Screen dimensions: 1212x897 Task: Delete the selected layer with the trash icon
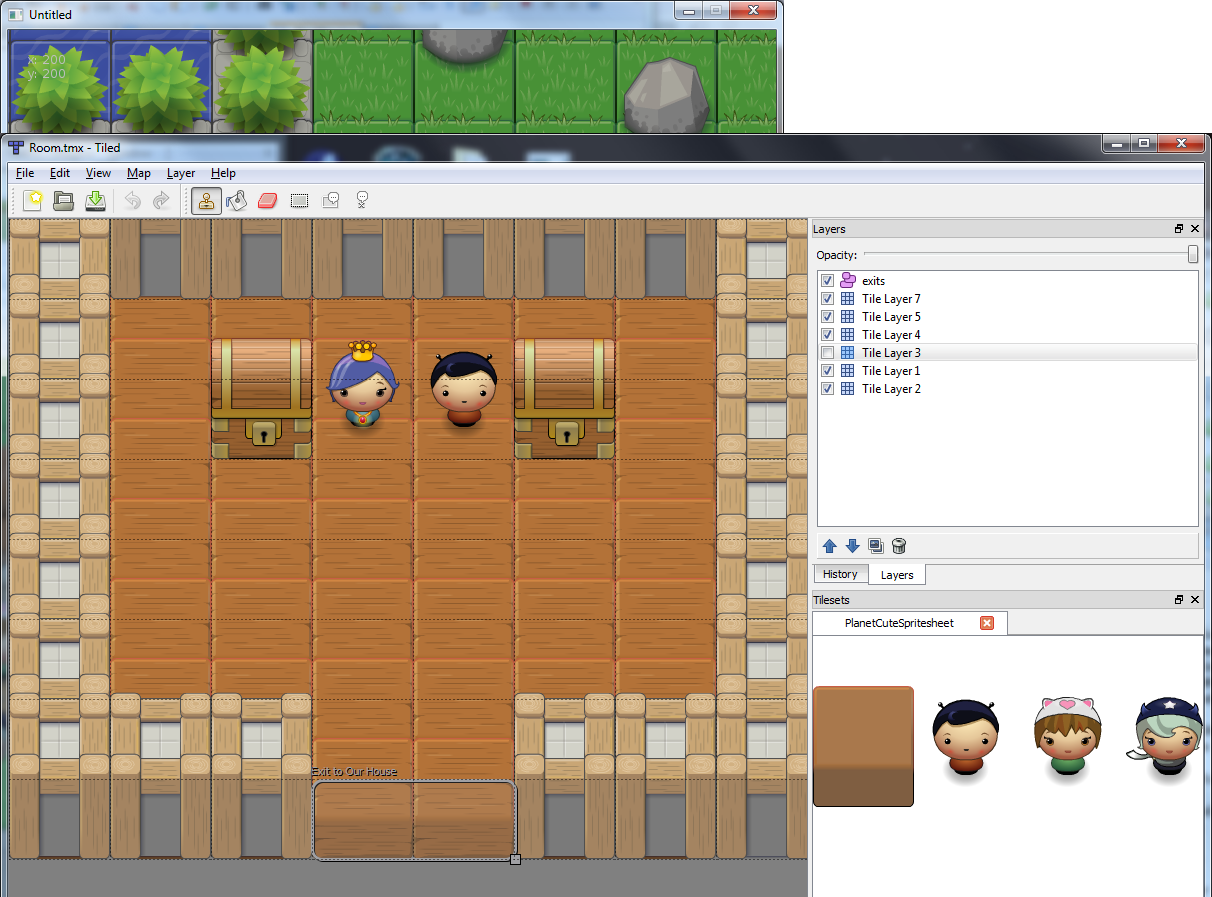click(x=899, y=546)
